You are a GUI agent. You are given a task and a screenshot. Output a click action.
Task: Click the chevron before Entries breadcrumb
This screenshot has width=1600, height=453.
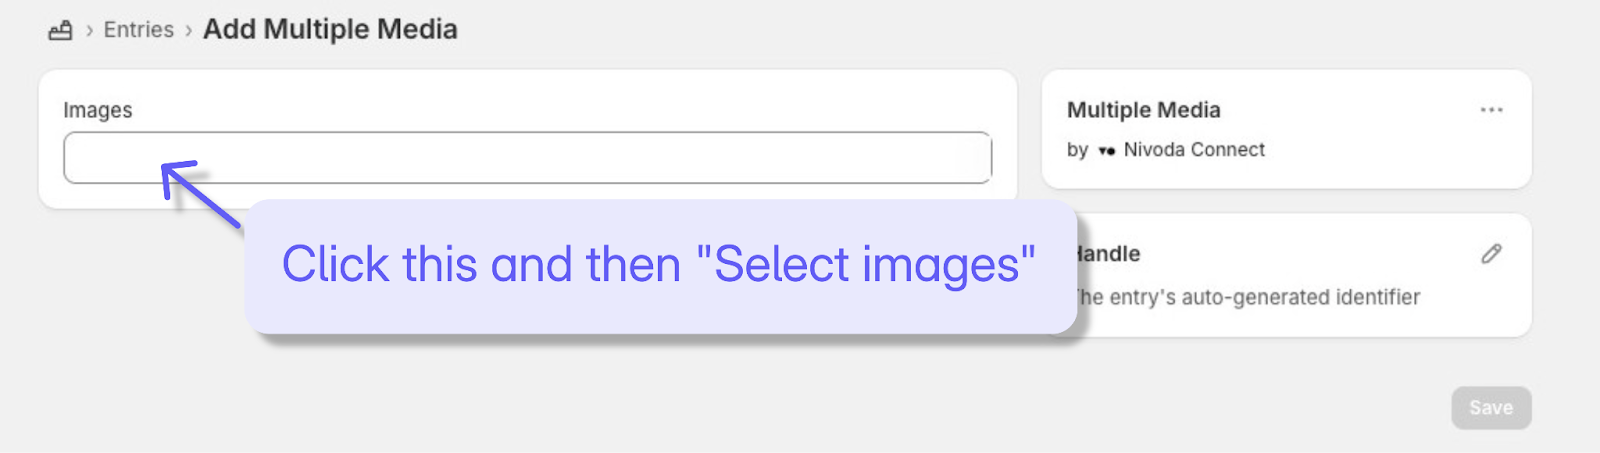click(89, 30)
